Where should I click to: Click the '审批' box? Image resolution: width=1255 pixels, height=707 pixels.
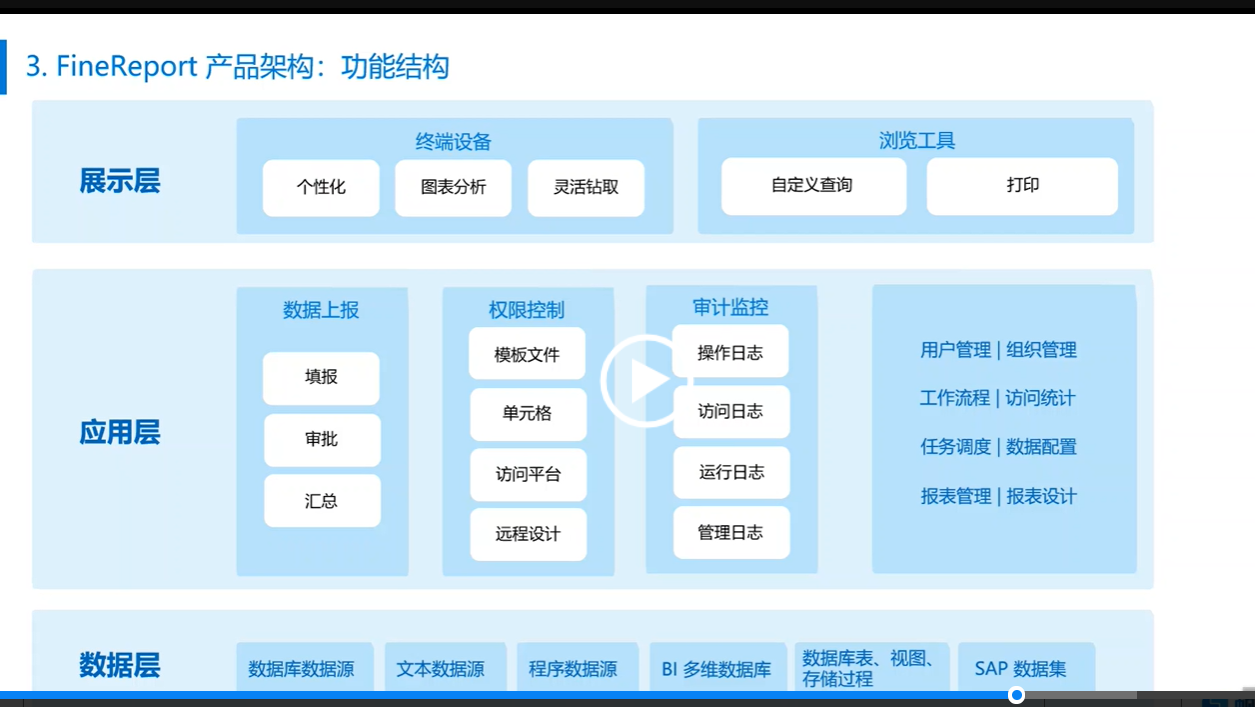click(x=322, y=440)
